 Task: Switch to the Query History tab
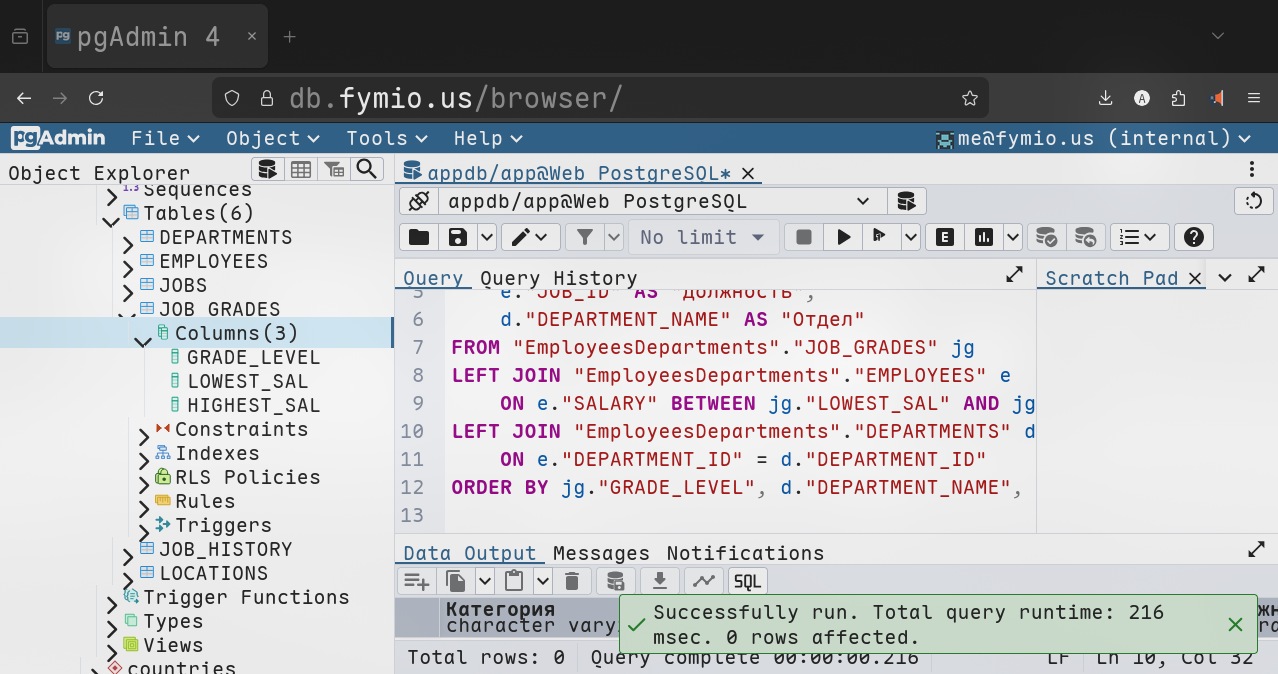tap(558, 278)
